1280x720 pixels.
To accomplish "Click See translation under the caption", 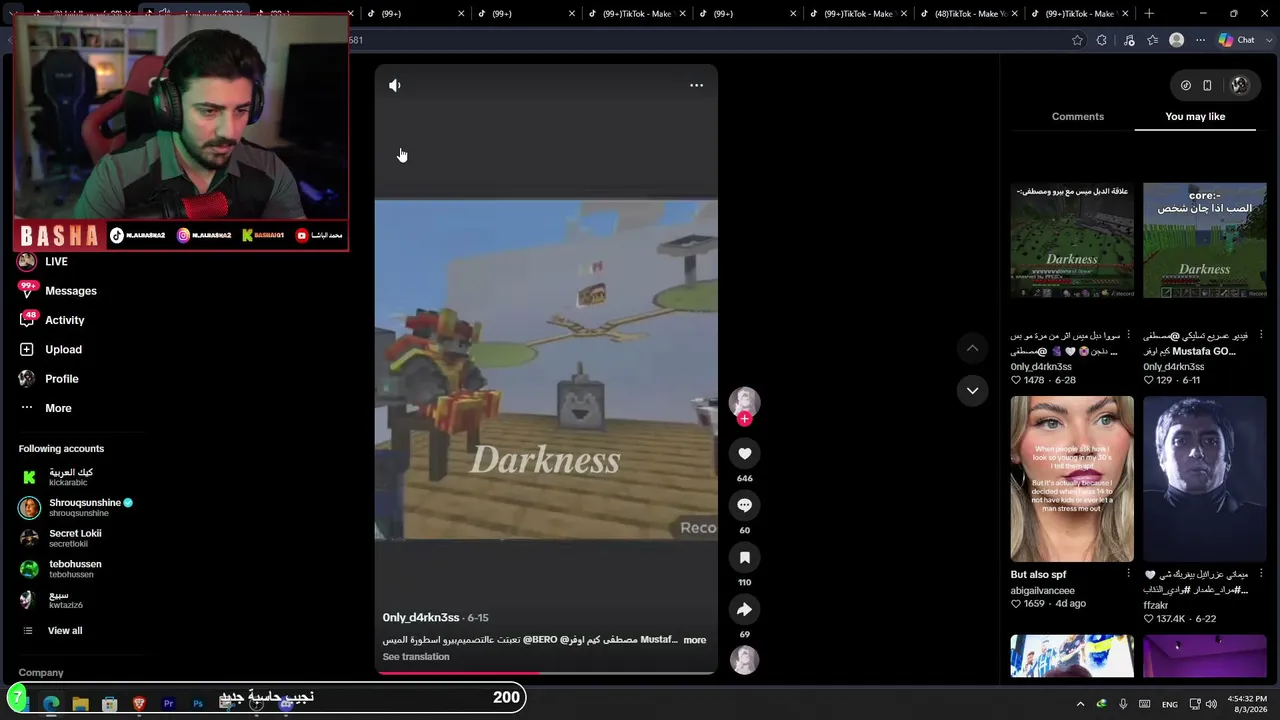I will [x=416, y=657].
